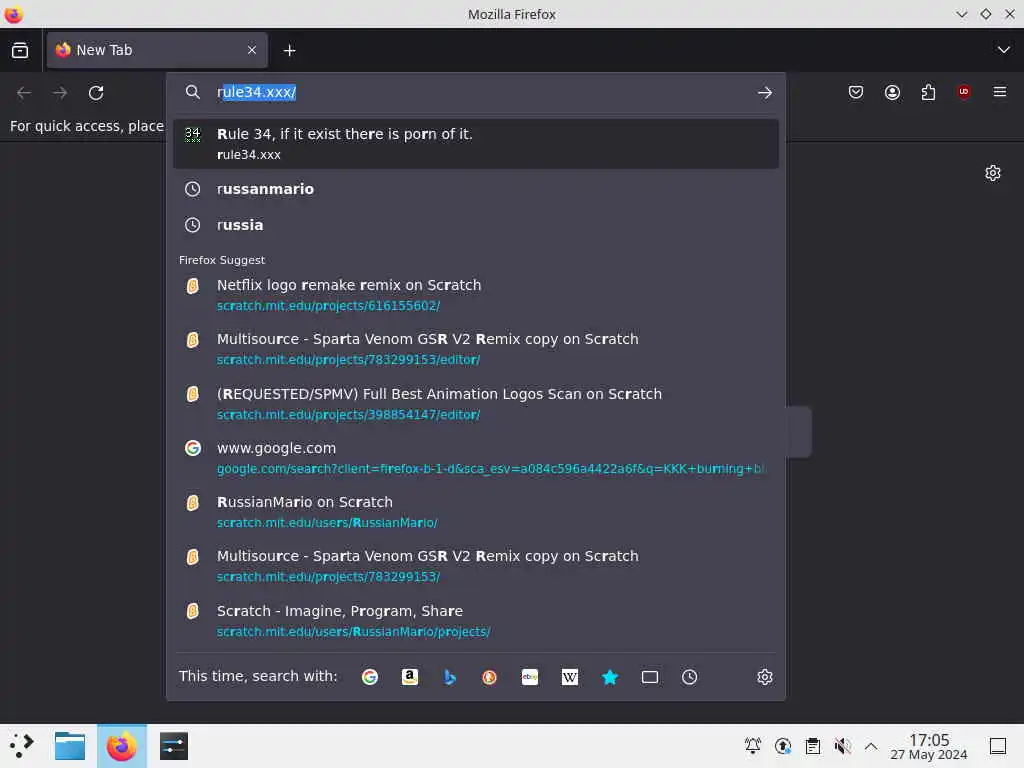Open the software updates tray icon
This screenshot has width=1024, height=768.
click(x=782, y=746)
